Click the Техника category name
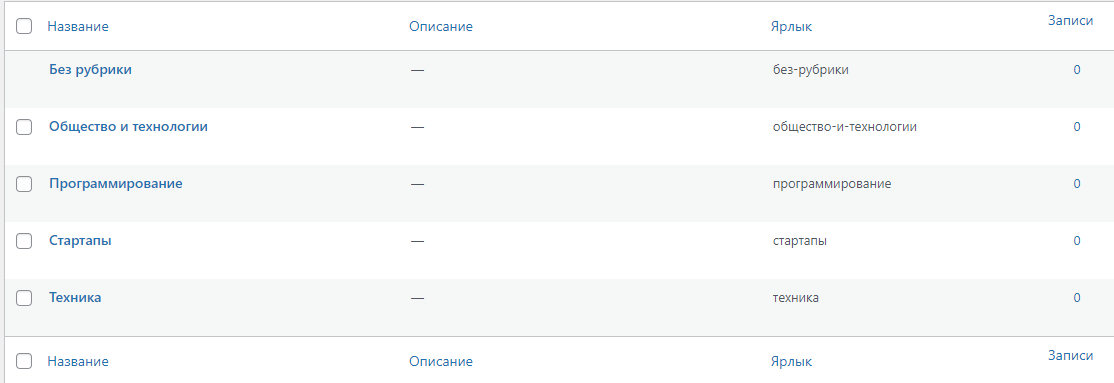1114x383 pixels. coord(75,297)
